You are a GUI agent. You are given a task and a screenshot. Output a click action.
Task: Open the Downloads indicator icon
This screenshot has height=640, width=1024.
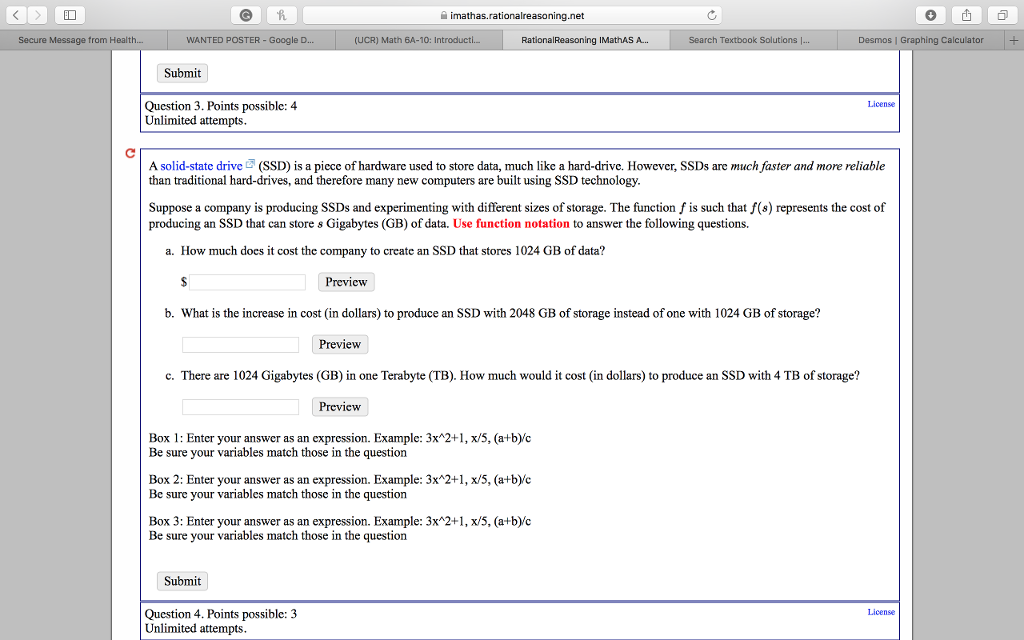(x=932, y=15)
